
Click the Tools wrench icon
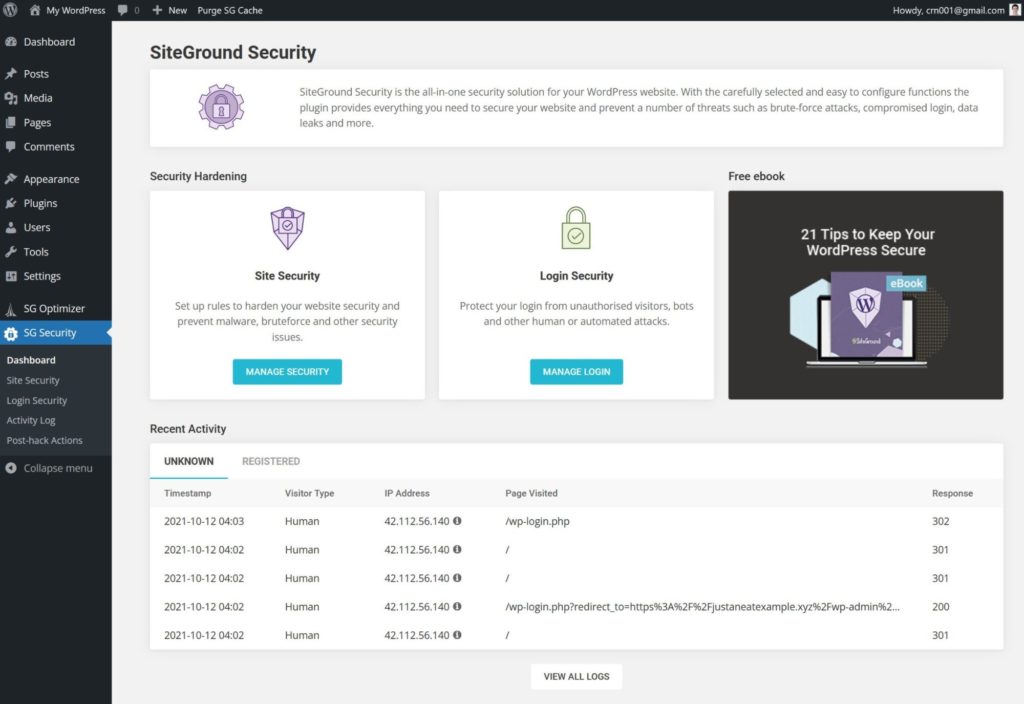(x=10, y=251)
